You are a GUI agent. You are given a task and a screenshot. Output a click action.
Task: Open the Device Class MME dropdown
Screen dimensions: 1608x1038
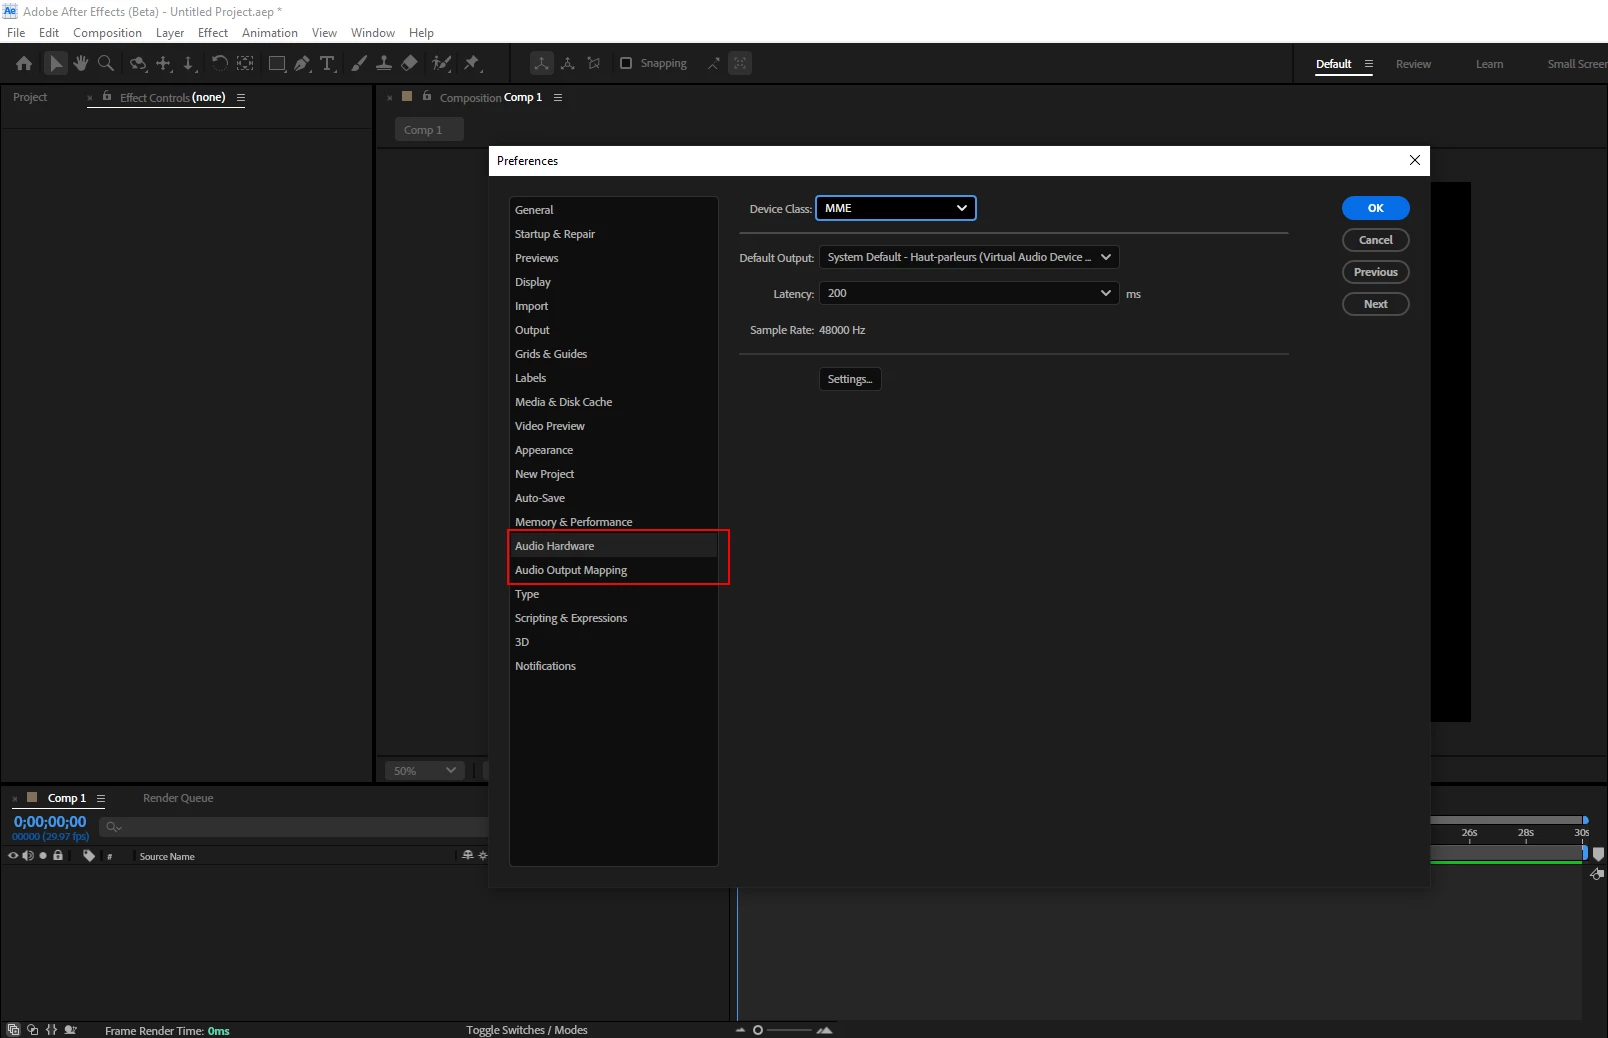896,208
